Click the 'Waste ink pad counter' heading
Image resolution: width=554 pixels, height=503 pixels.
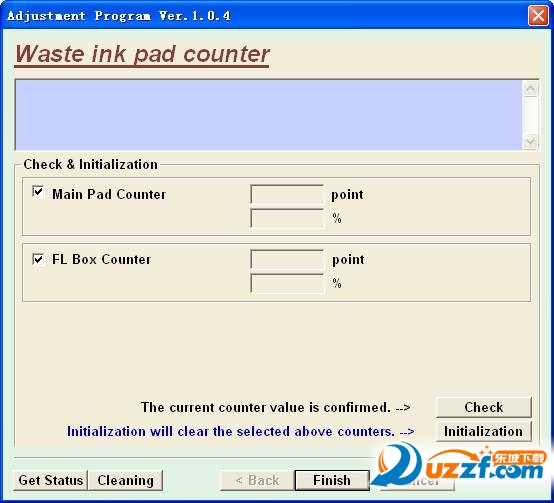[x=142, y=54]
